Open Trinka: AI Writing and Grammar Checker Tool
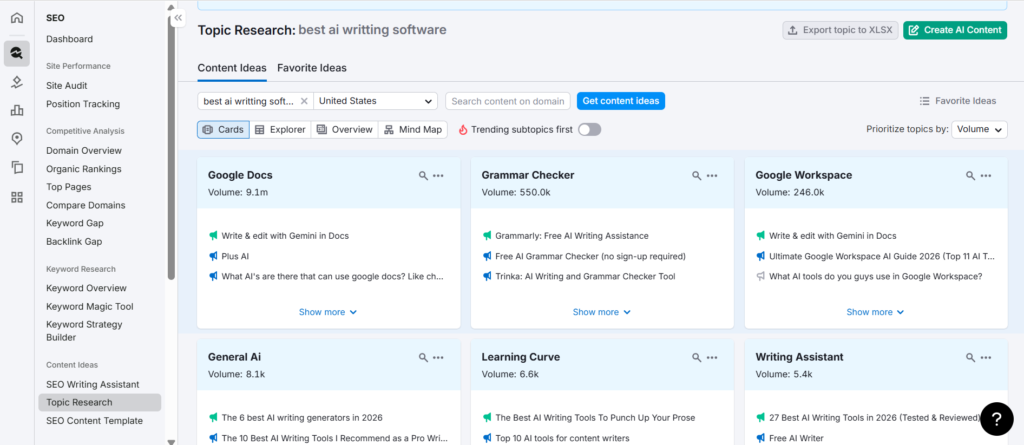Screen dimensions: 1024x445 pyautogui.click(x=585, y=276)
